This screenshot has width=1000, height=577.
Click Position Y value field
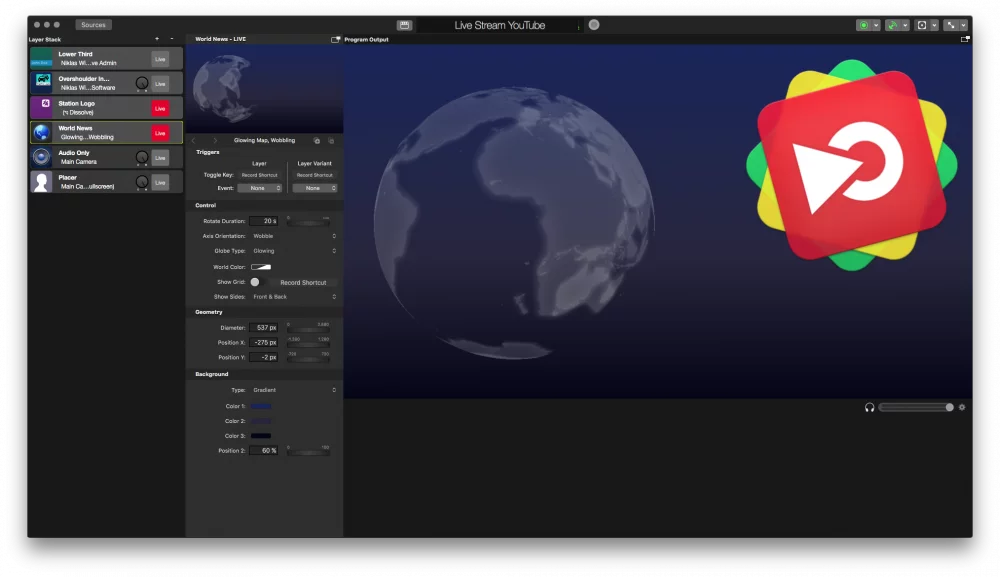(x=264, y=358)
